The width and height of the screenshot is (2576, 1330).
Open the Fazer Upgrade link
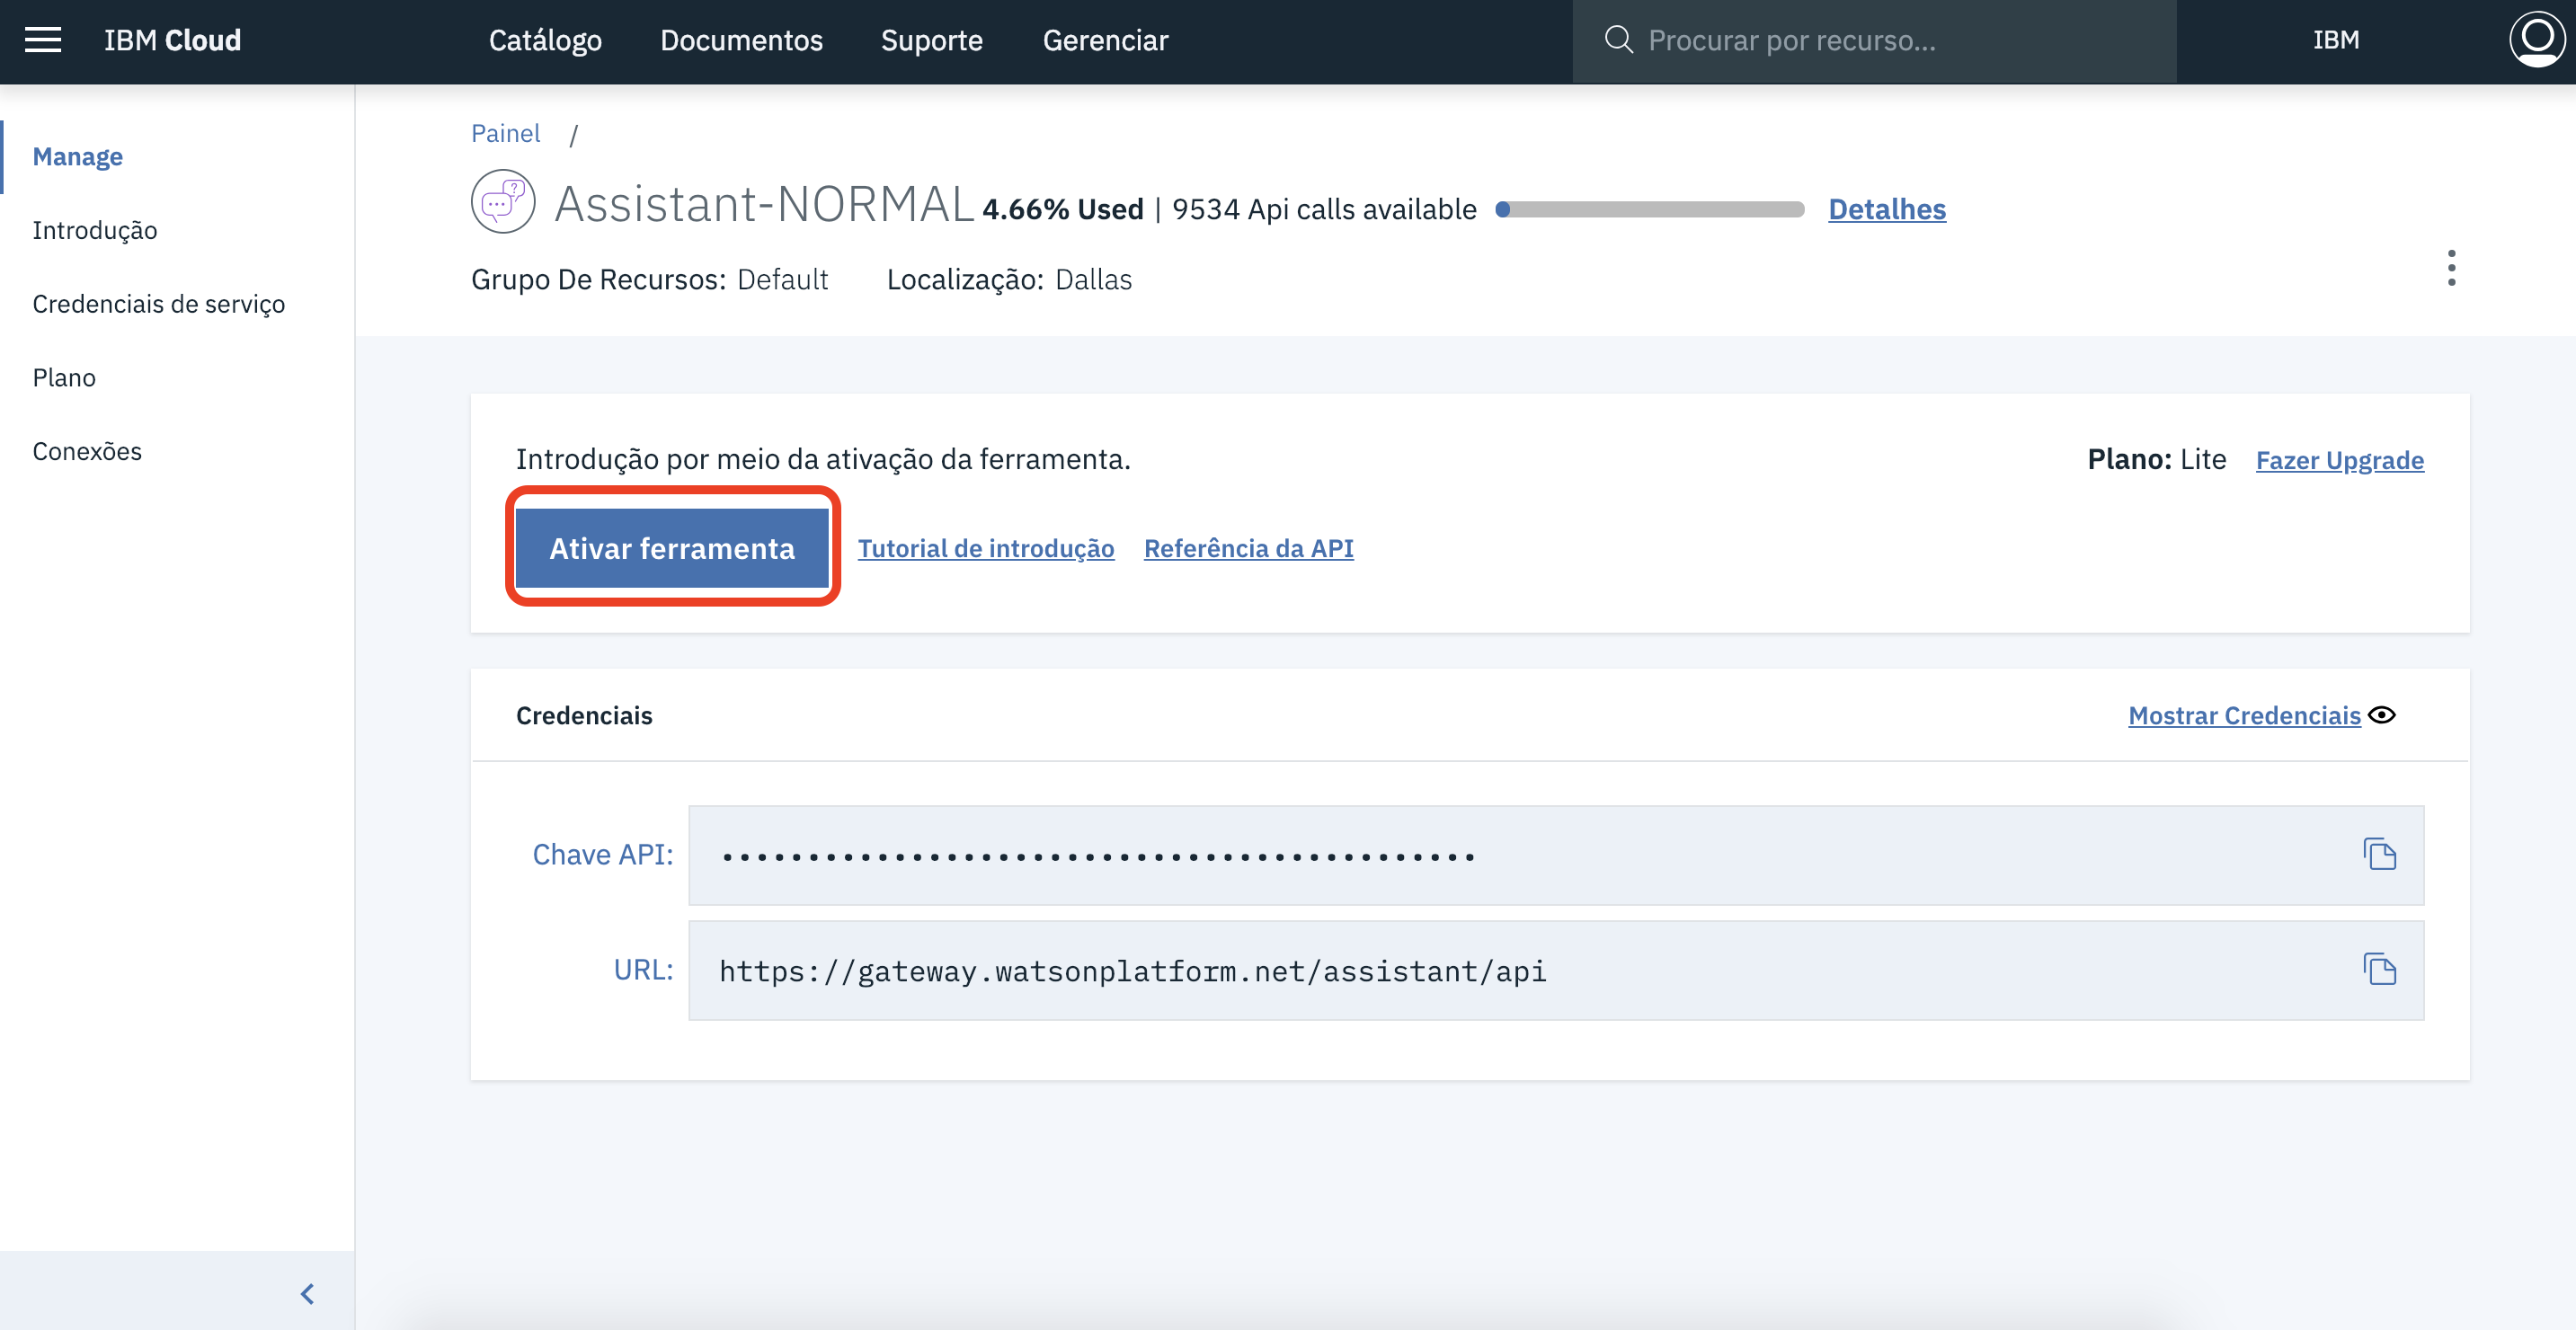point(2339,460)
